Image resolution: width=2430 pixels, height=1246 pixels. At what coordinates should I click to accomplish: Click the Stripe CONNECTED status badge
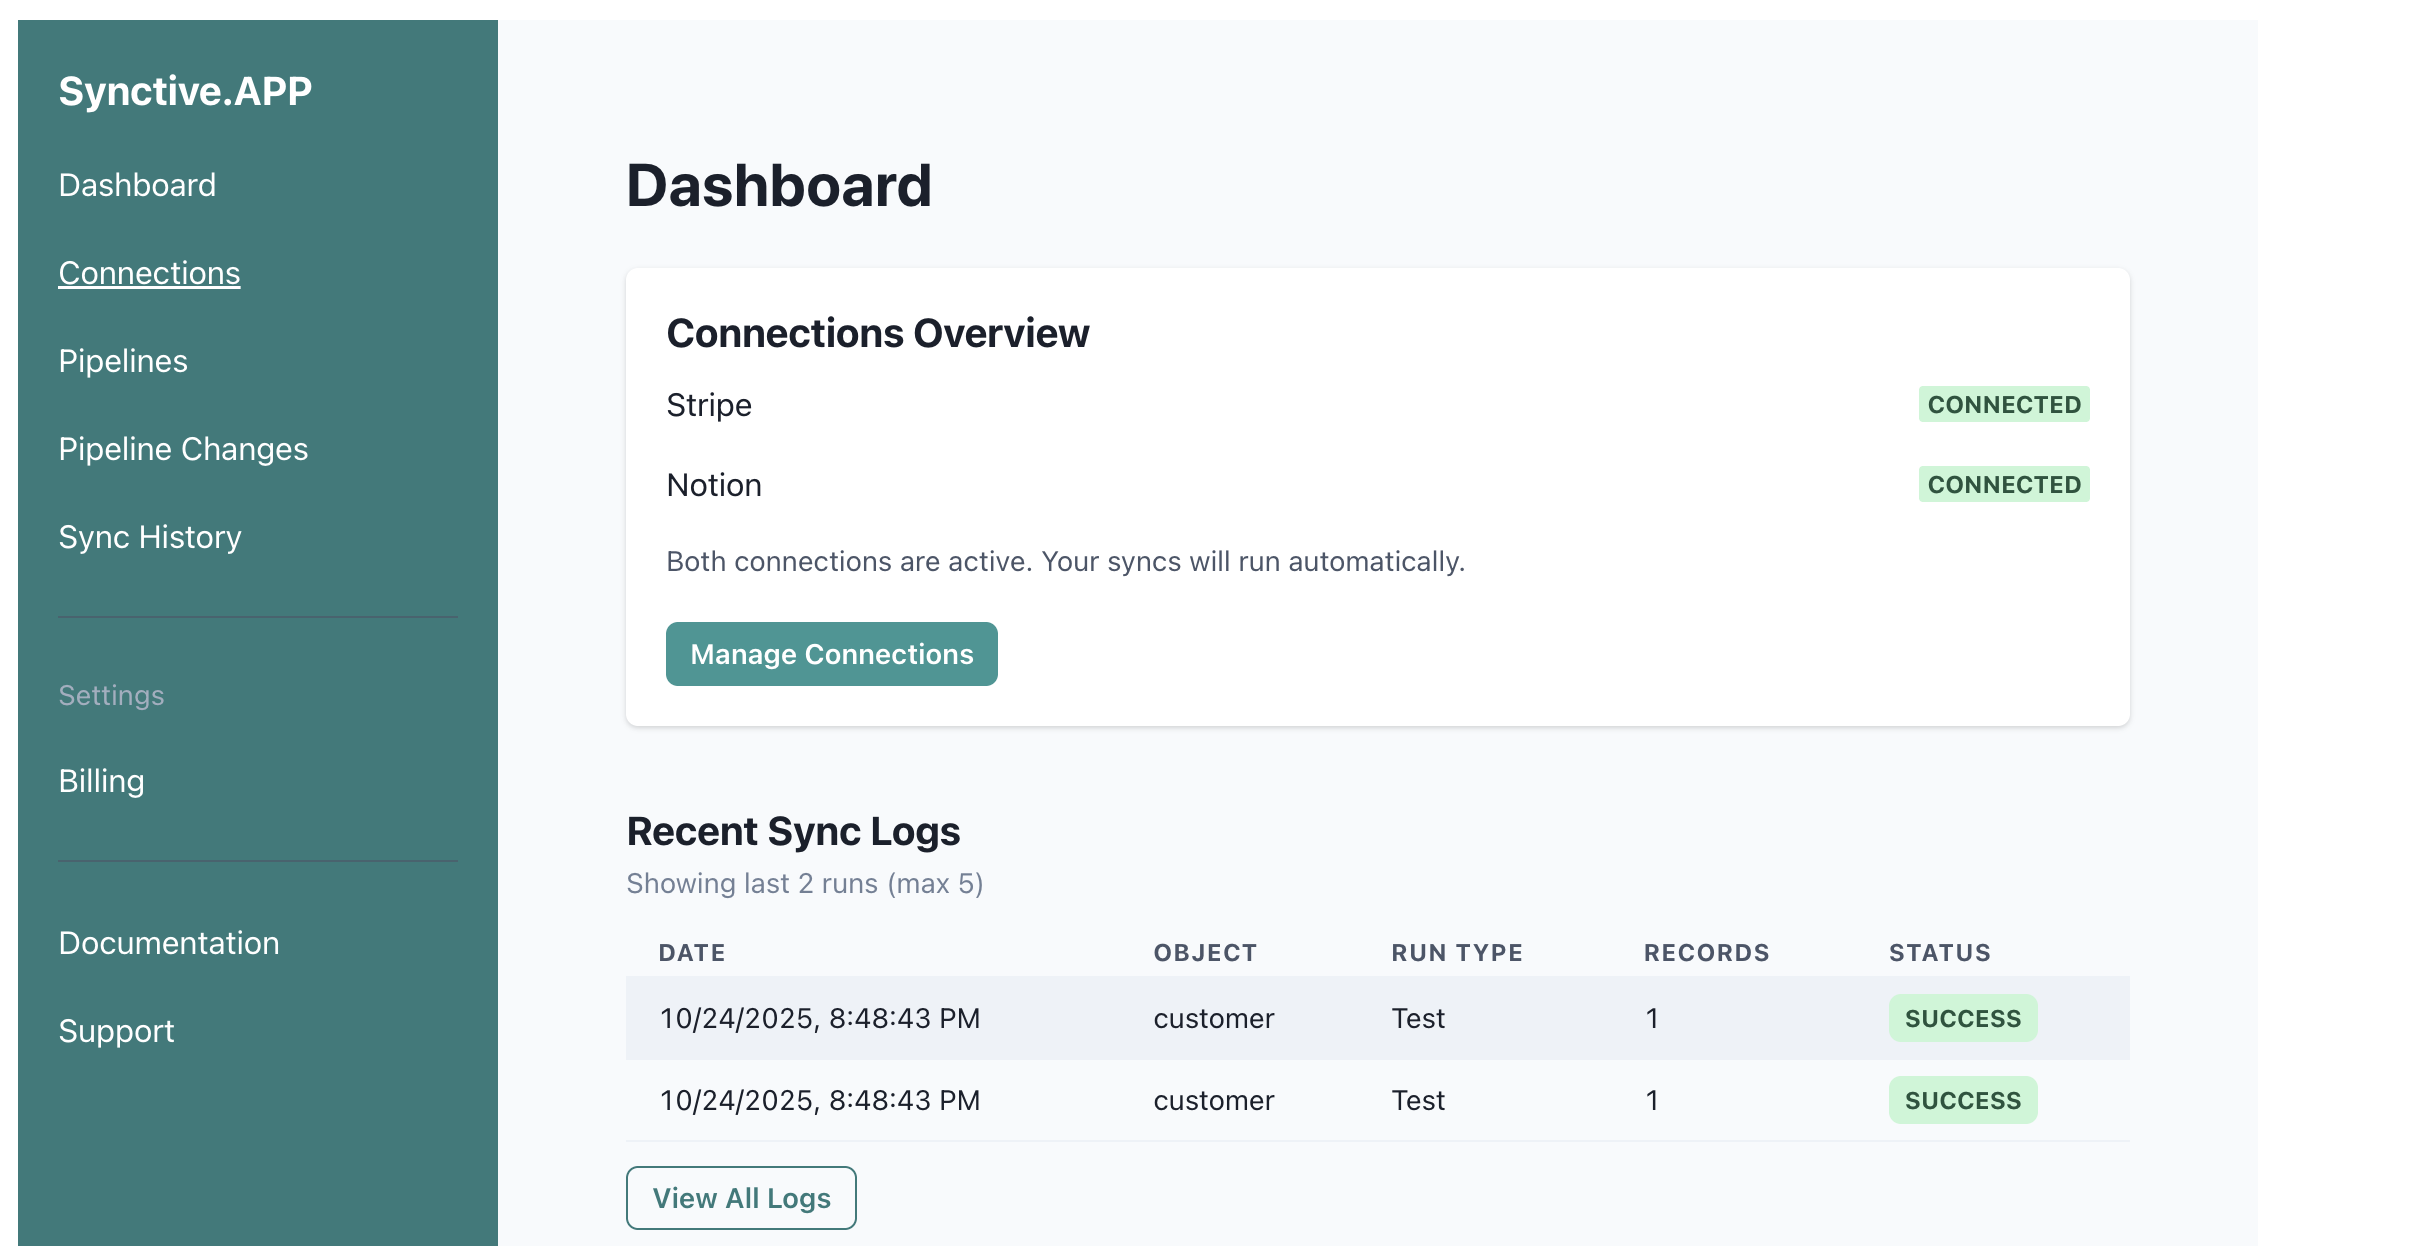point(2003,404)
